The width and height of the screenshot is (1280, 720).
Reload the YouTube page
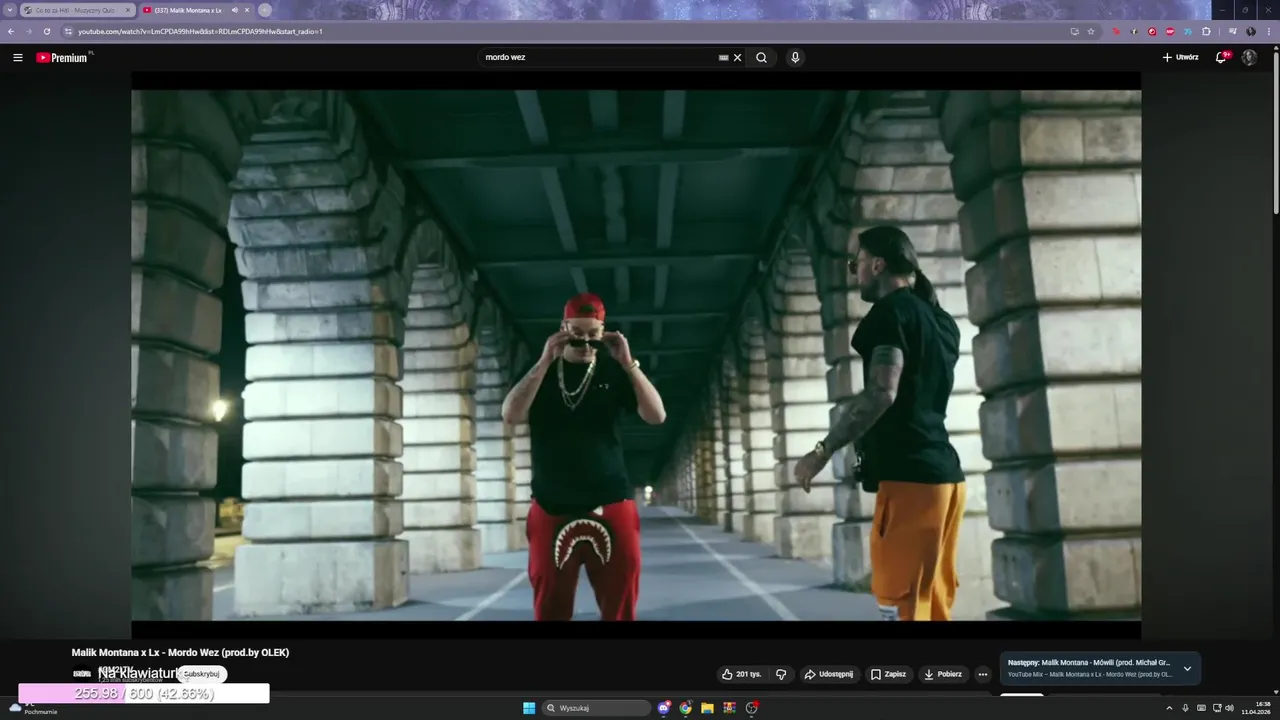(46, 31)
